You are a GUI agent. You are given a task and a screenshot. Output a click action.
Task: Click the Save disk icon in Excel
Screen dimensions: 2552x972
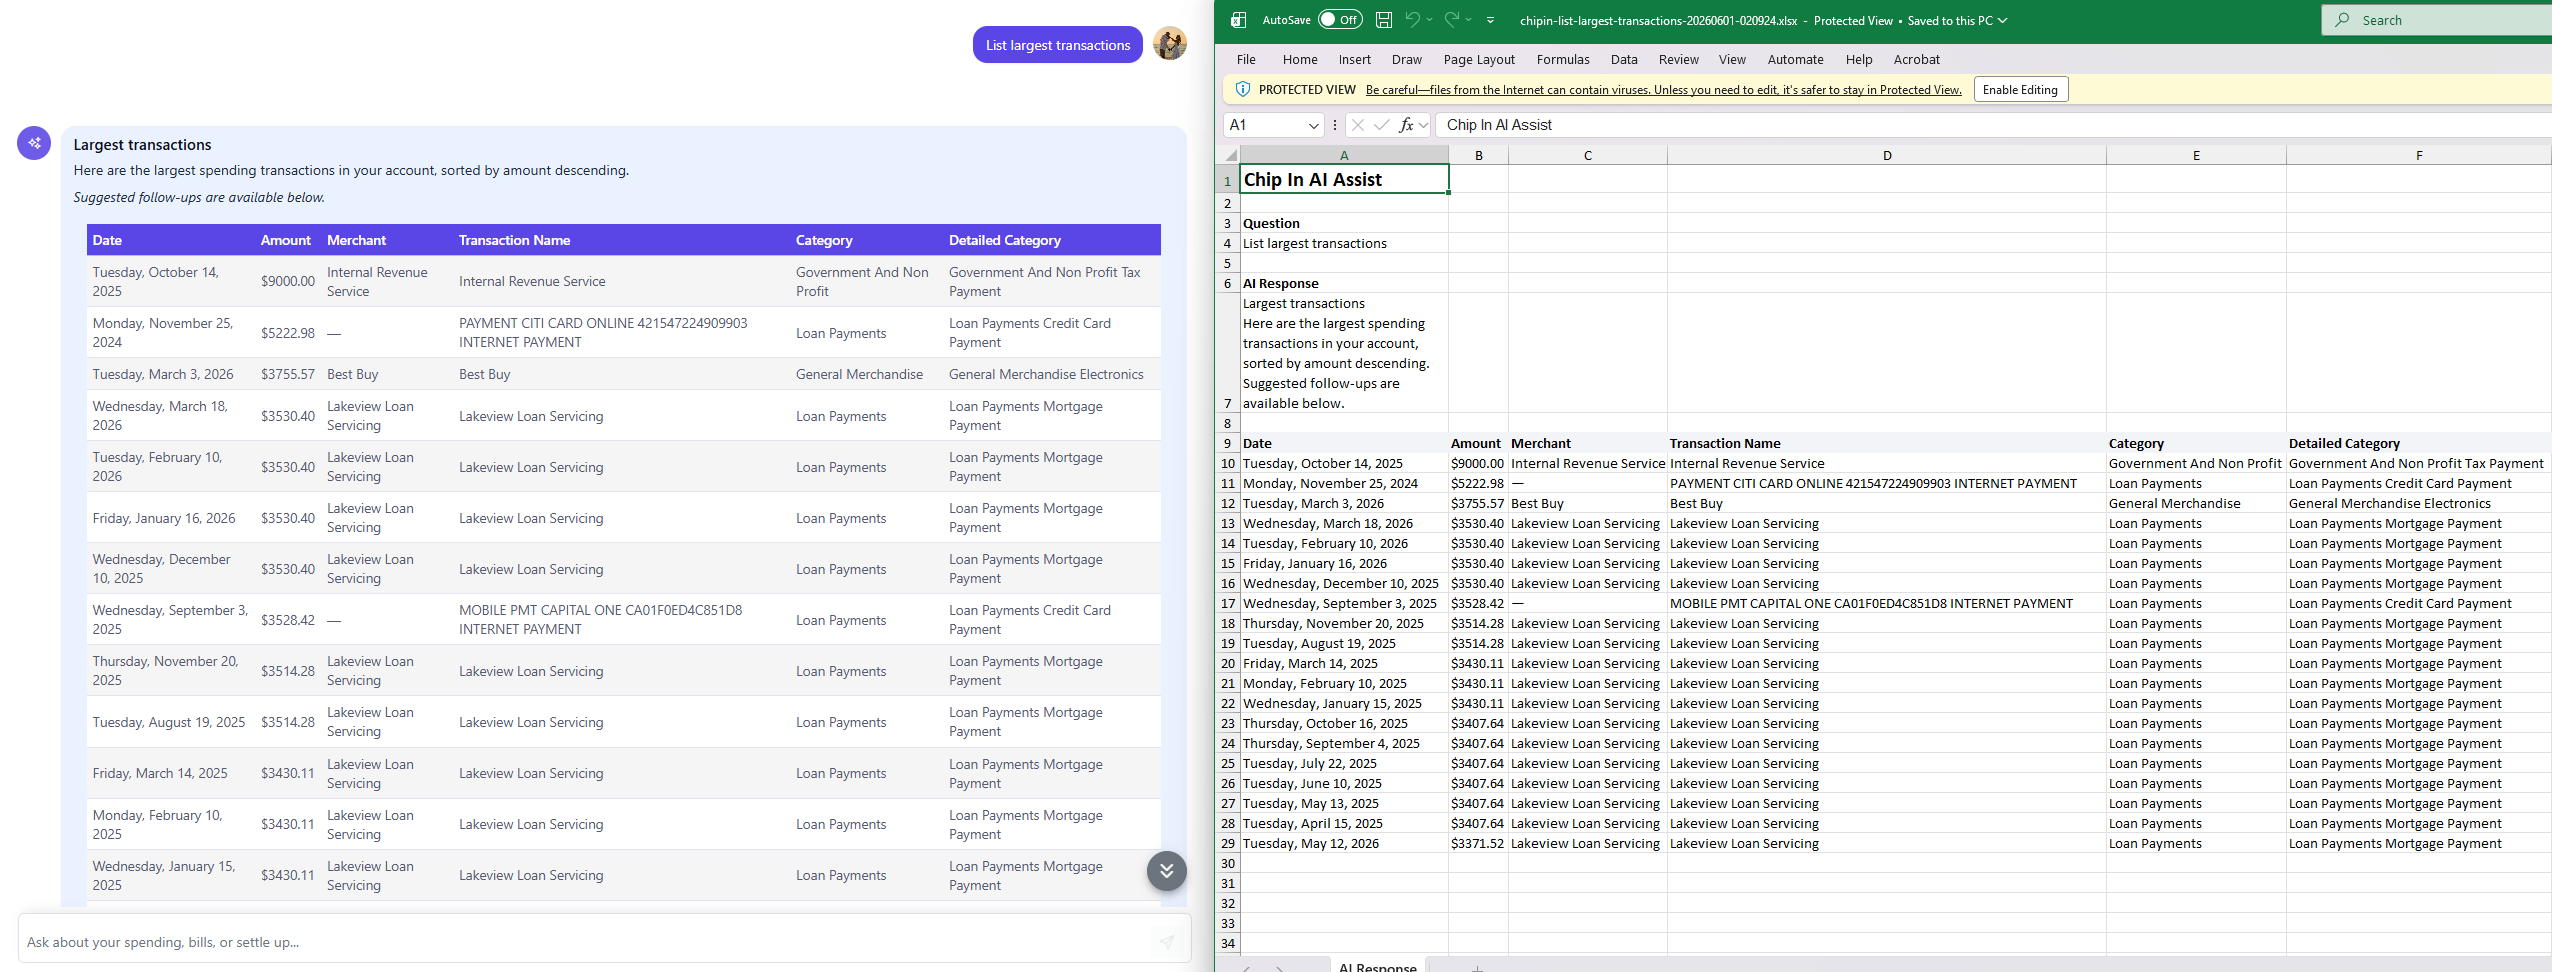[x=1384, y=20]
